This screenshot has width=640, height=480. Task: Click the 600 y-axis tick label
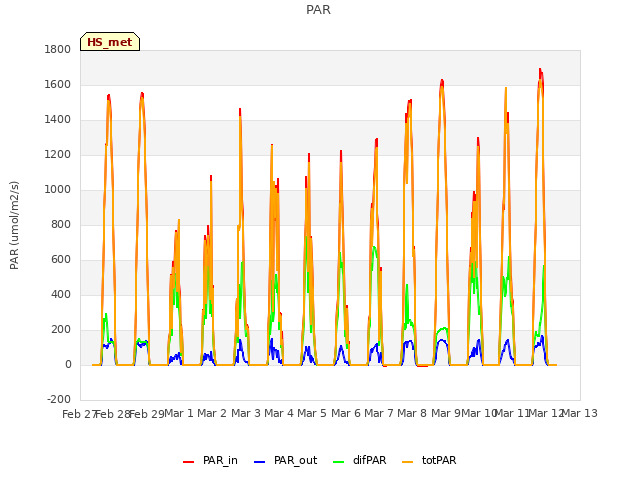point(61,260)
